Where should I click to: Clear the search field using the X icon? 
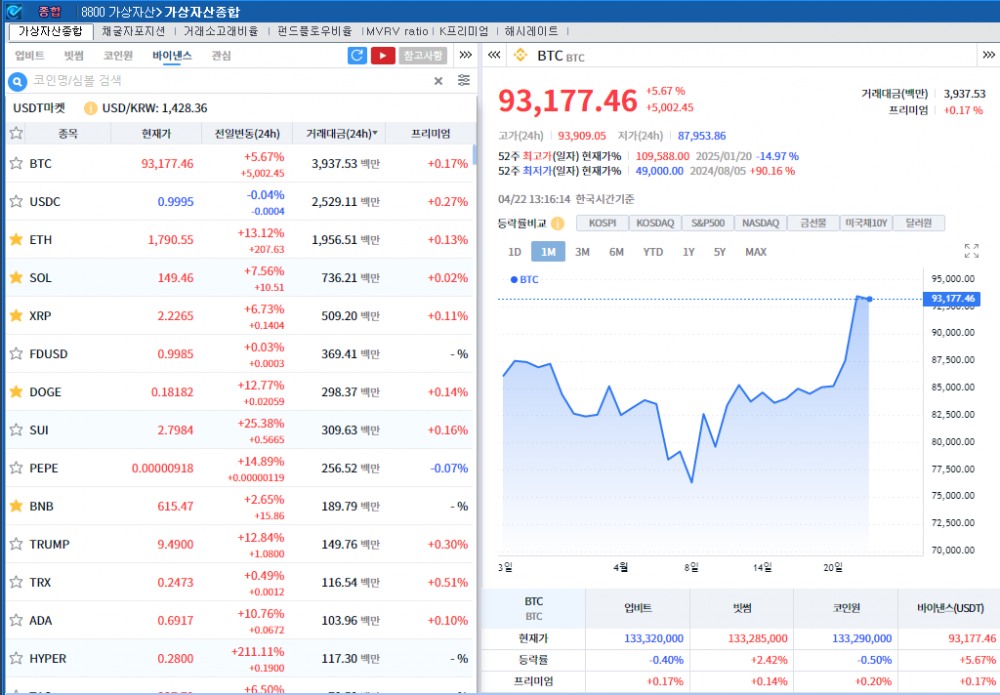pyautogui.click(x=438, y=81)
